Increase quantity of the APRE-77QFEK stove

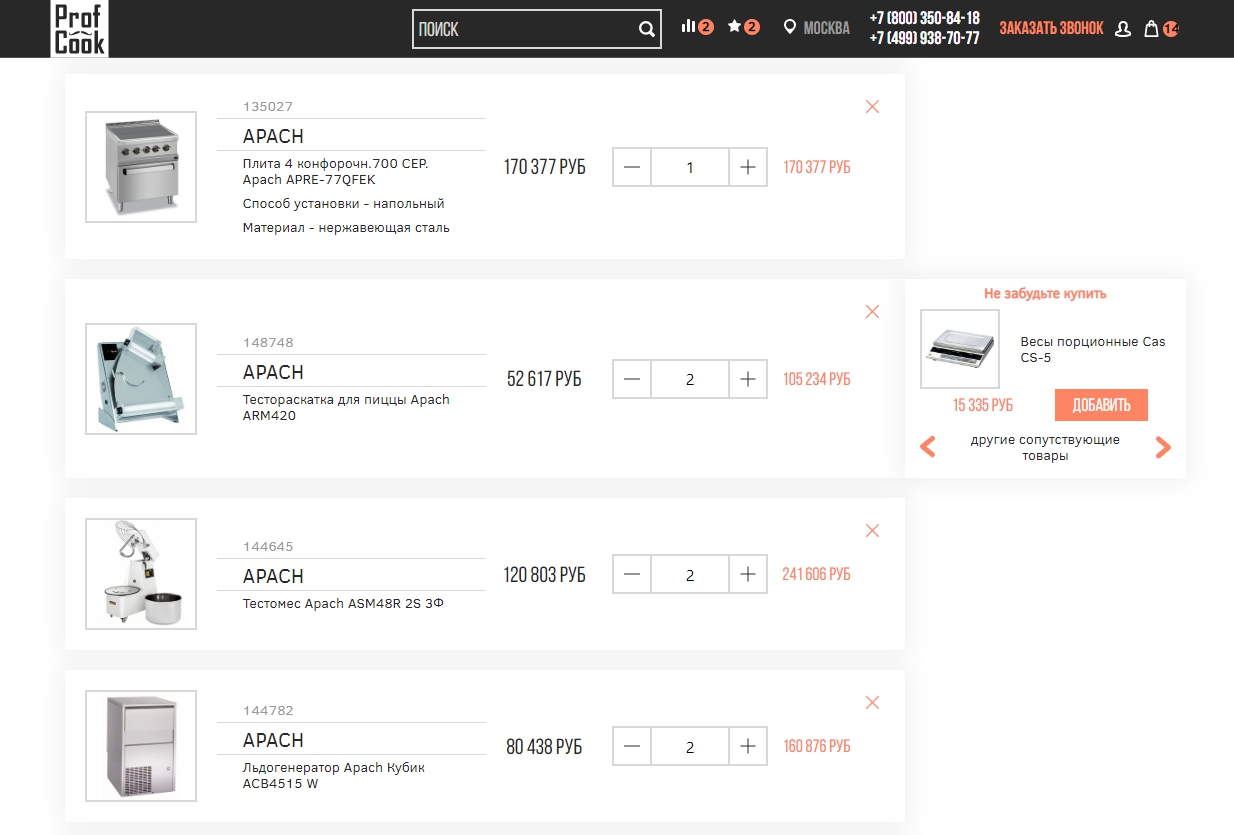pos(748,167)
